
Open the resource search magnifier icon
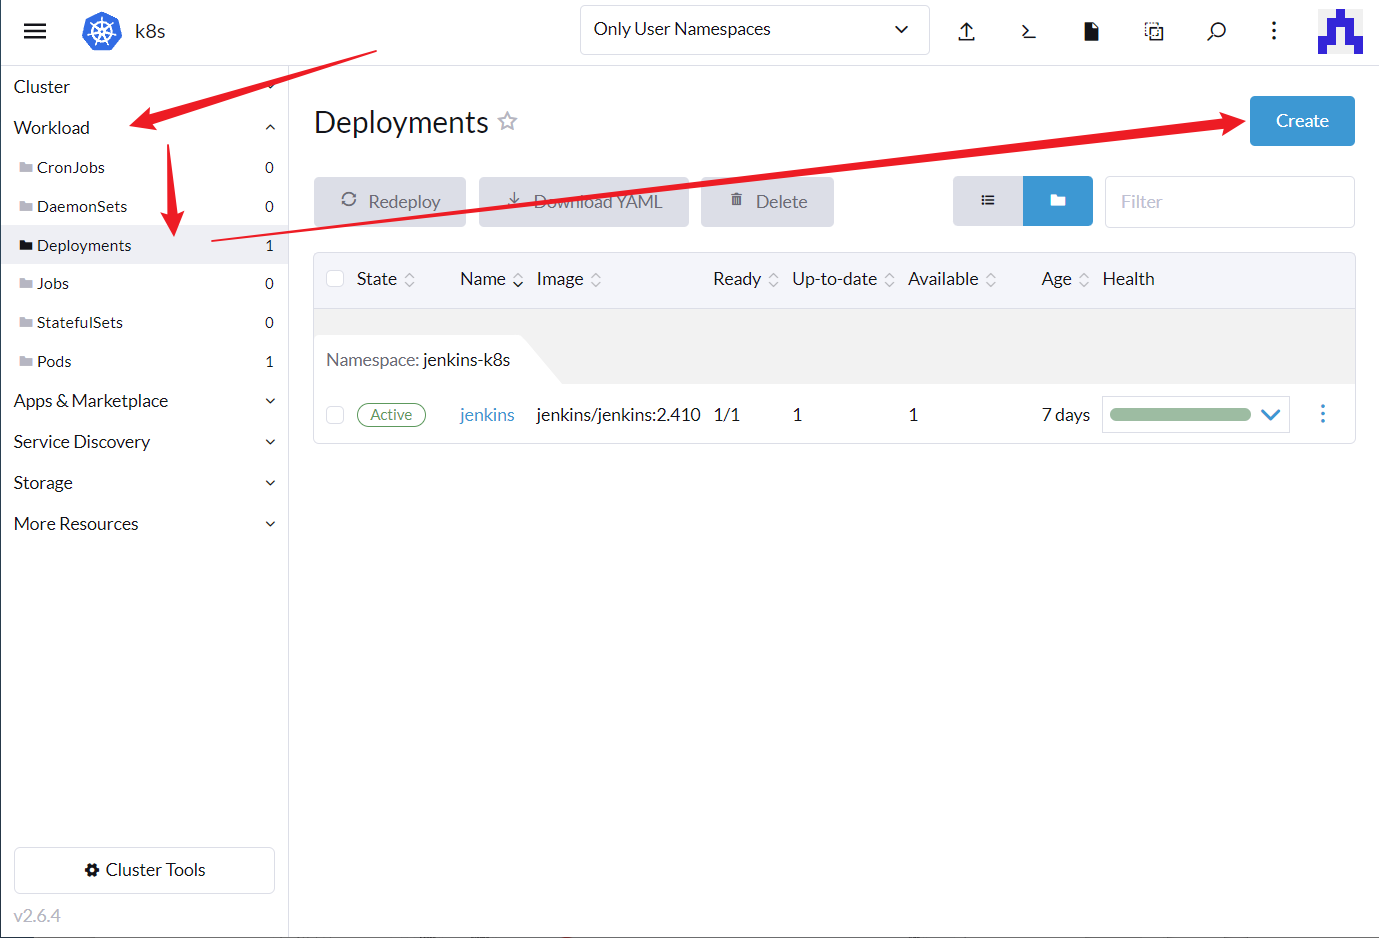click(1216, 32)
